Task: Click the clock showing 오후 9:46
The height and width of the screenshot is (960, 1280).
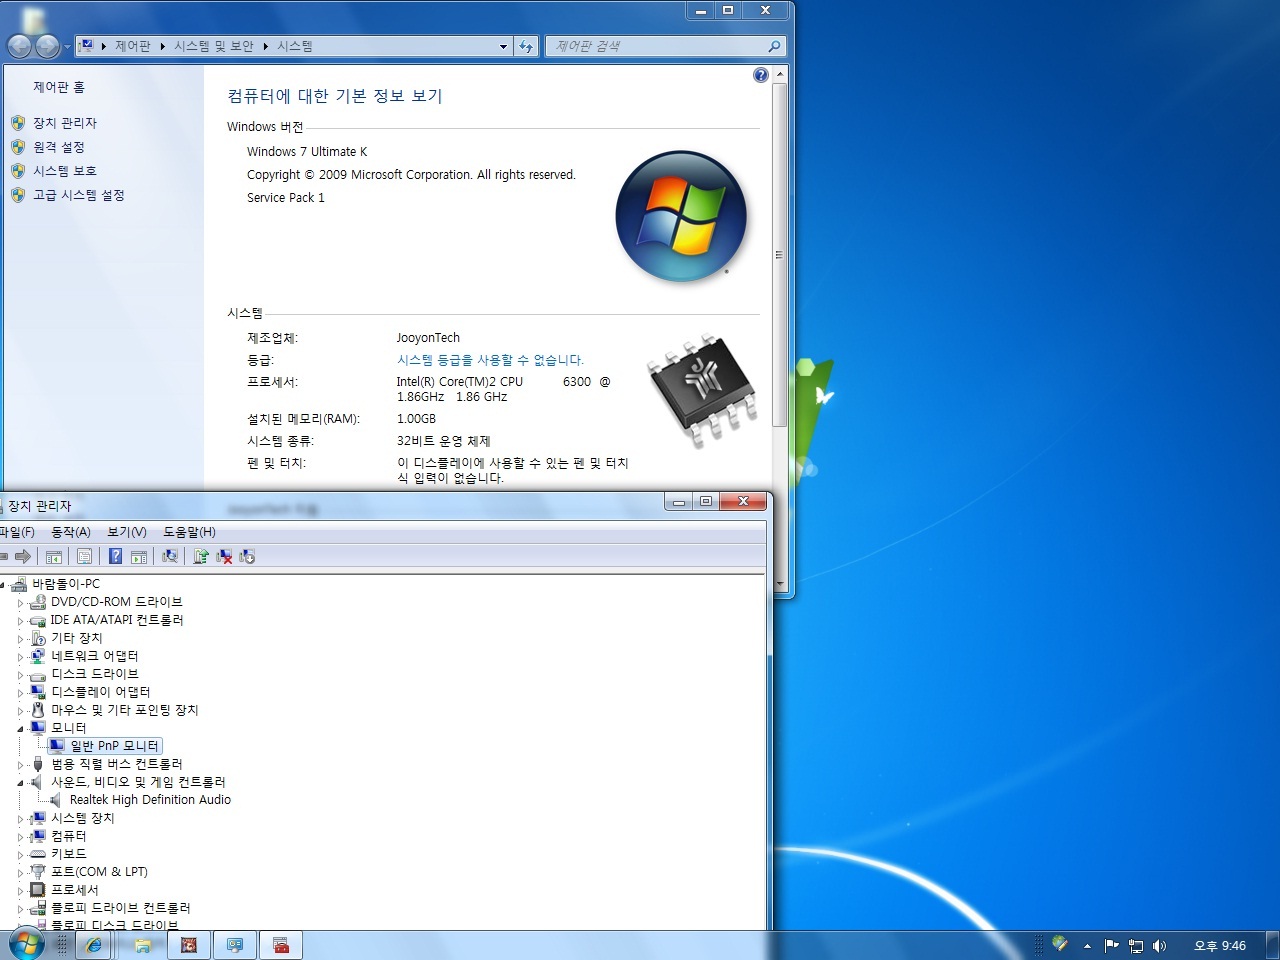Action: coord(1220,946)
